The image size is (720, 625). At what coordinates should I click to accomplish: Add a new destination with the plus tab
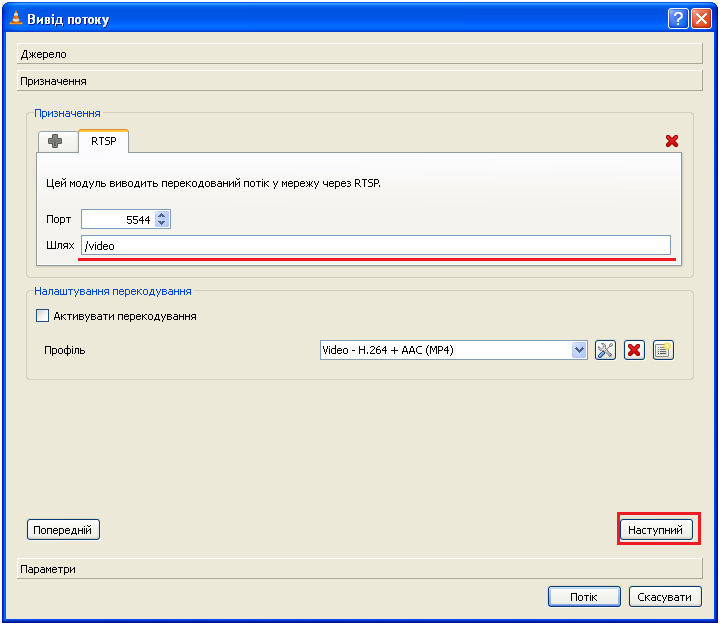pyautogui.click(x=57, y=141)
